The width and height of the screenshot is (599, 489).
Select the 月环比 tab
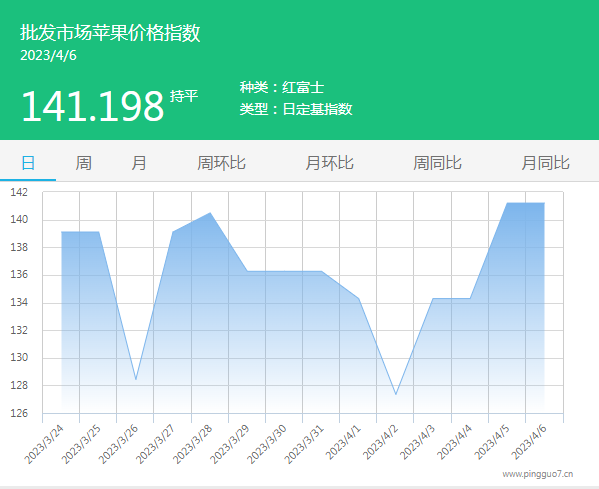click(x=329, y=163)
